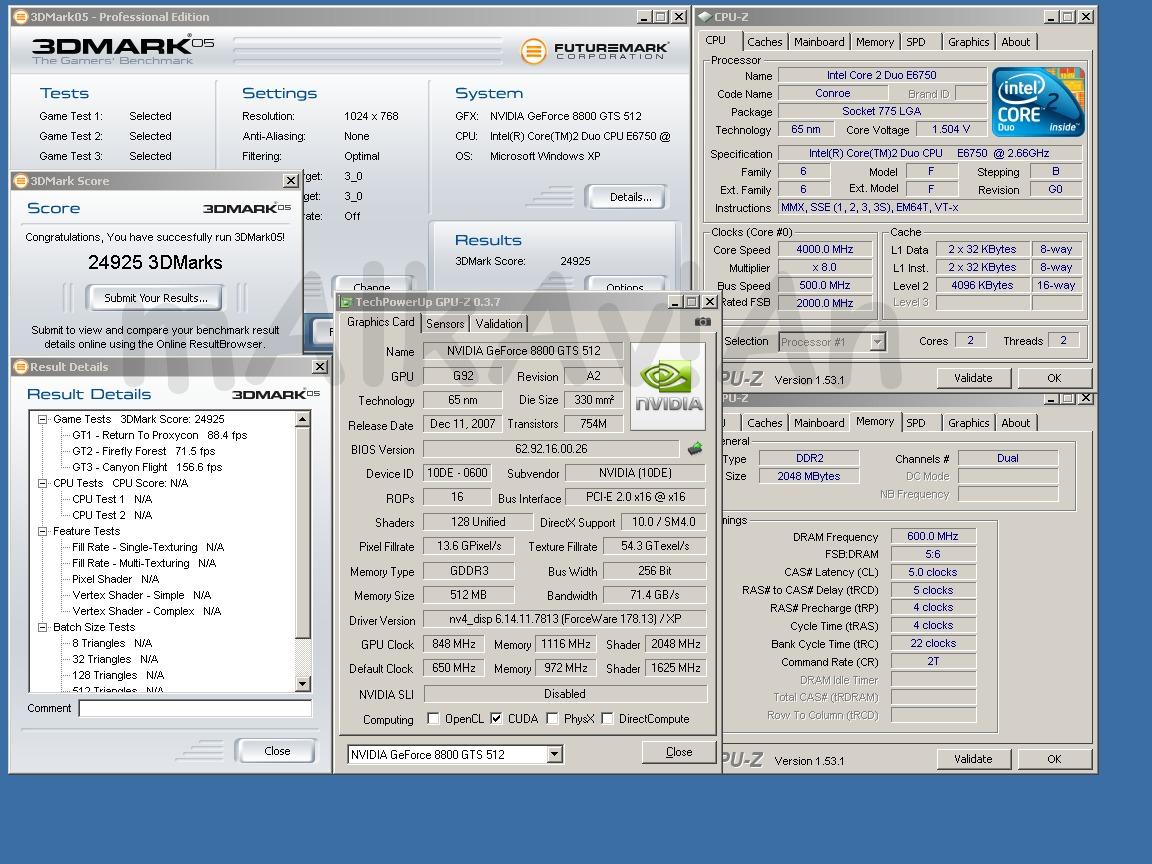The image size is (1152, 864).
Task: Click the Change button in 3DMark05
Action: [372, 286]
